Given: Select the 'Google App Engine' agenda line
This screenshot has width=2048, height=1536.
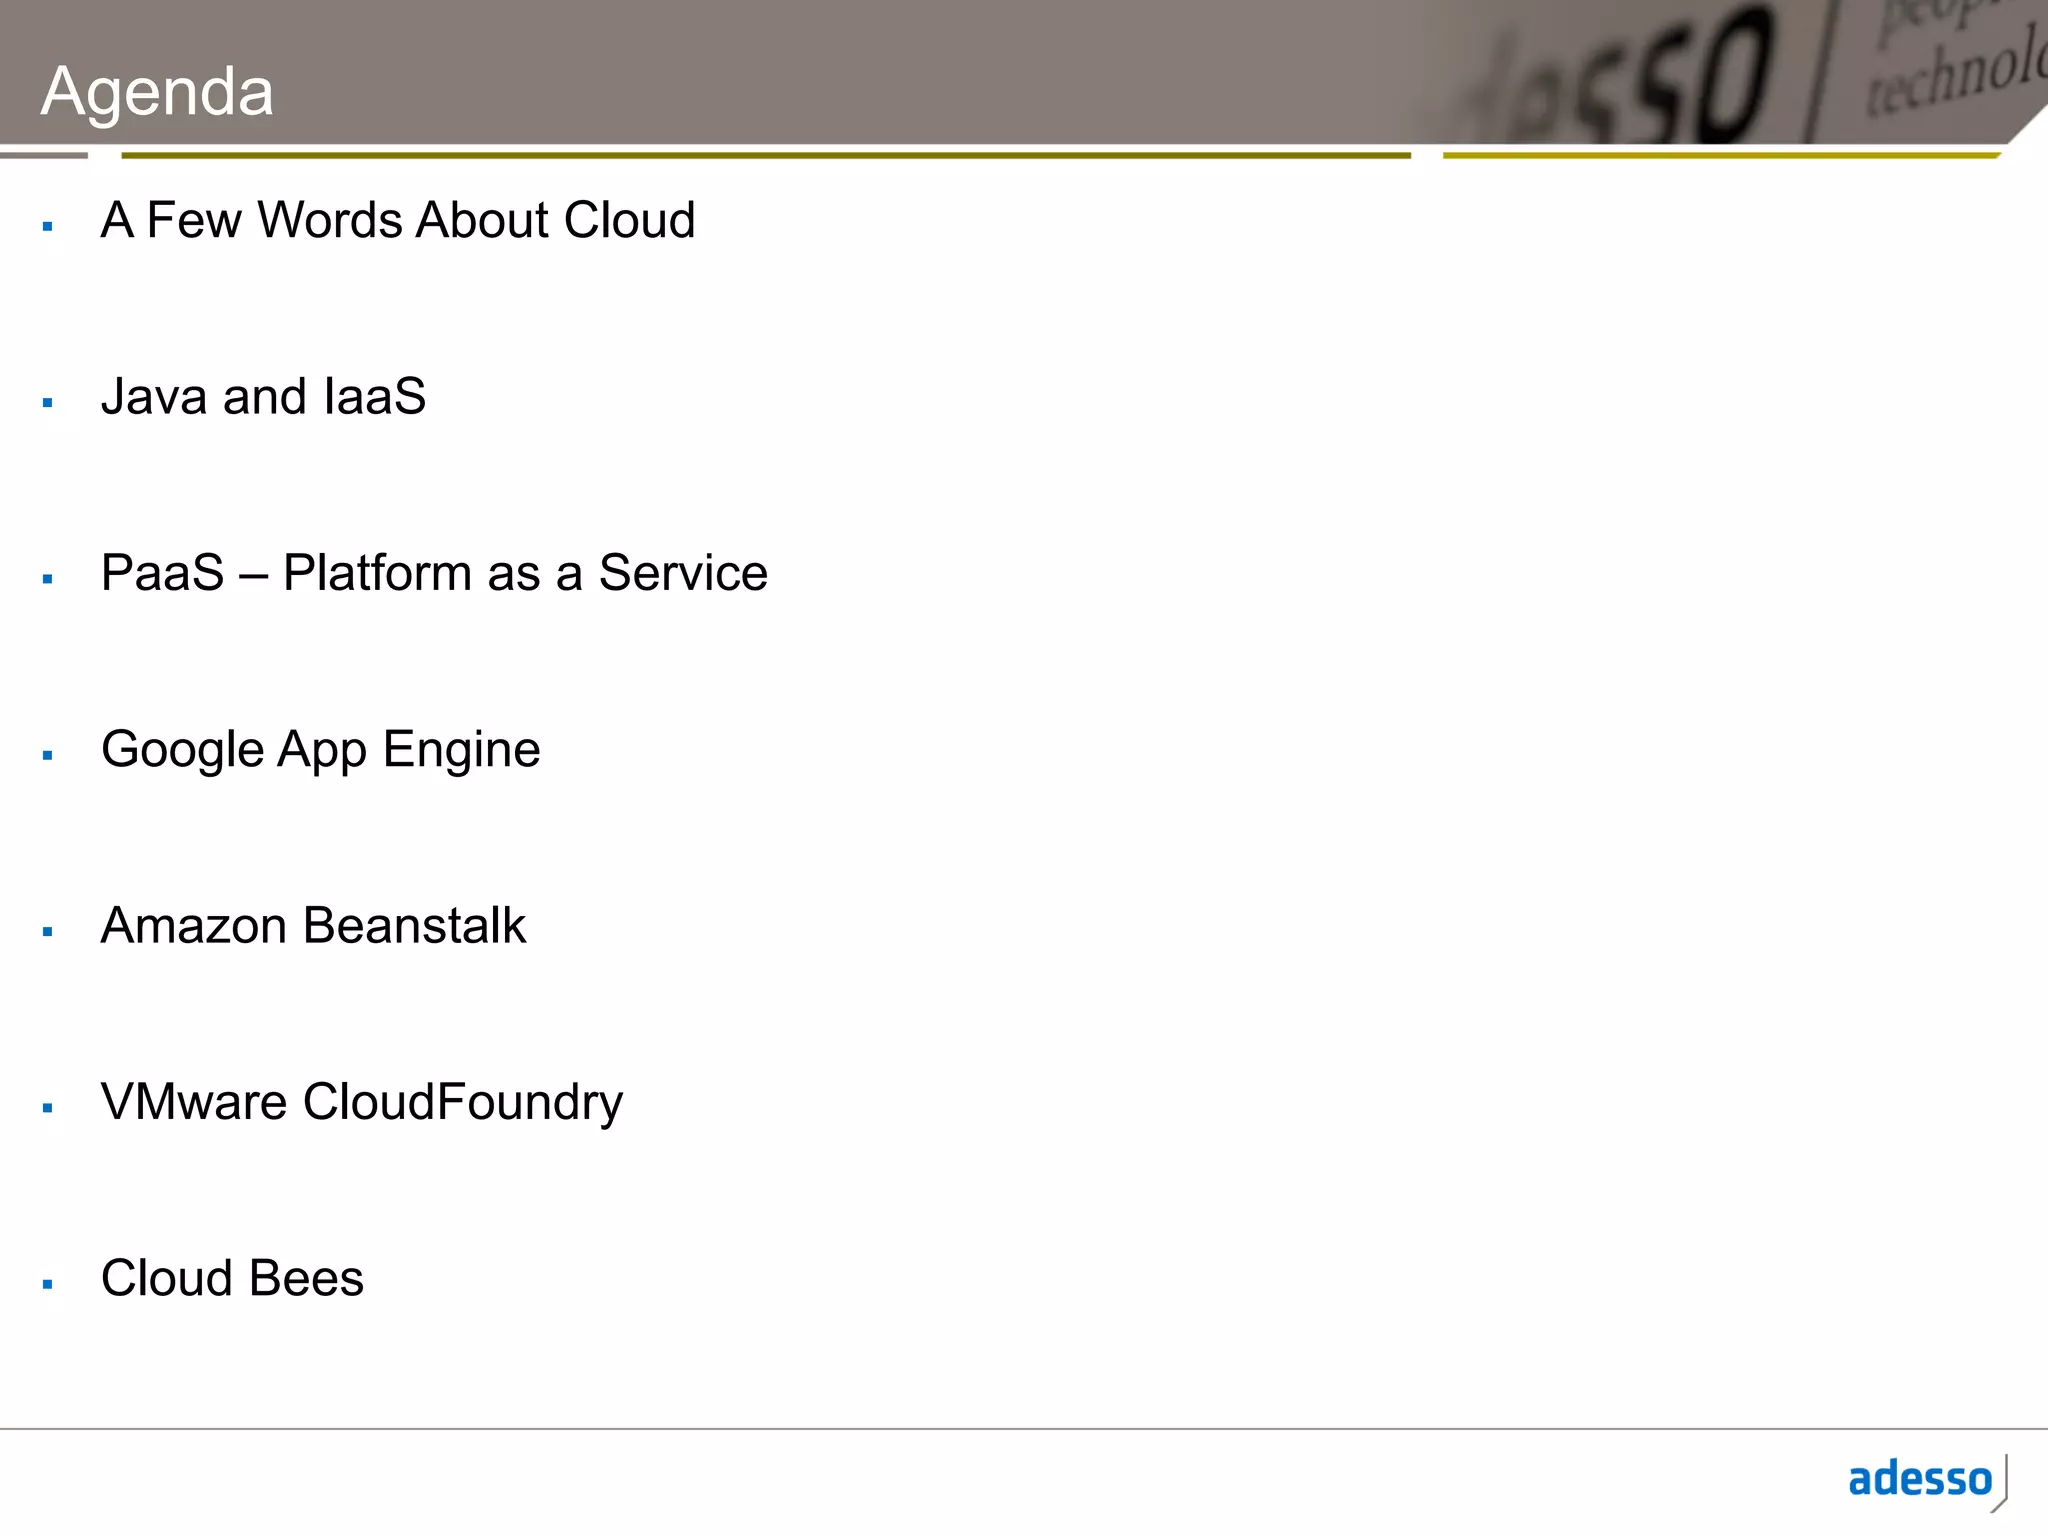Looking at the screenshot, I should pyautogui.click(x=320, y=750).
